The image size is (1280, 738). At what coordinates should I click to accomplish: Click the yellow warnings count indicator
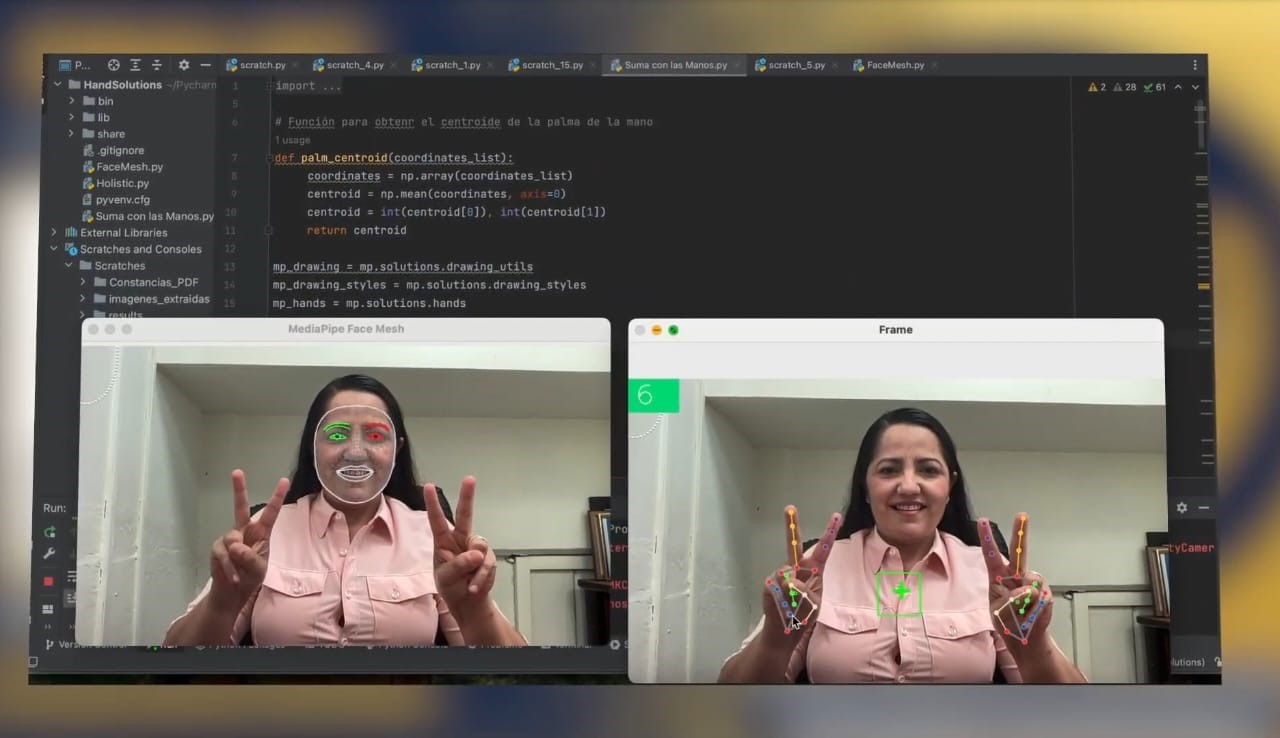pyautogui.click(x=1096, y=87)
